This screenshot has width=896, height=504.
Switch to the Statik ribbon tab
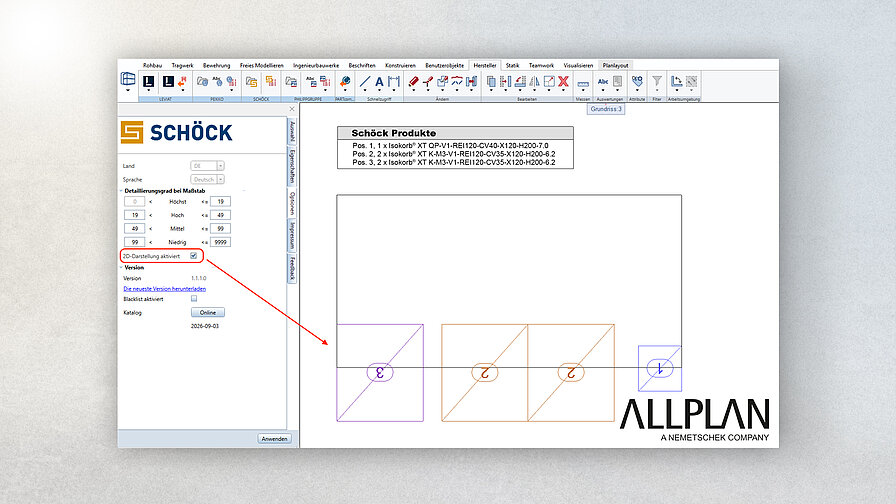[x=513, y=66]
